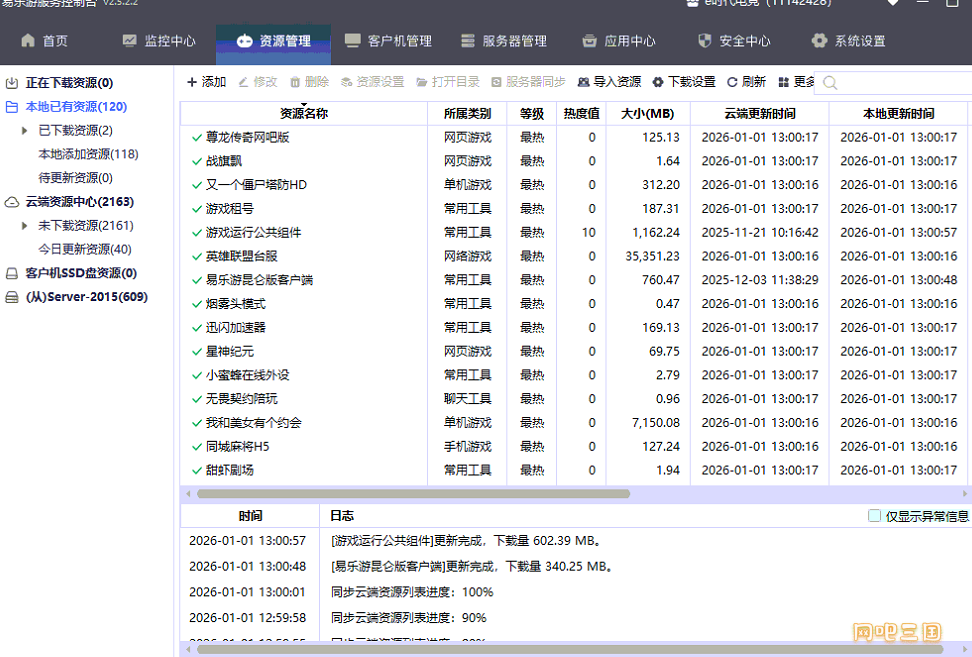Open the 更多 grid icon menu
Screen dimensions: 972x657
coord(783,82)
